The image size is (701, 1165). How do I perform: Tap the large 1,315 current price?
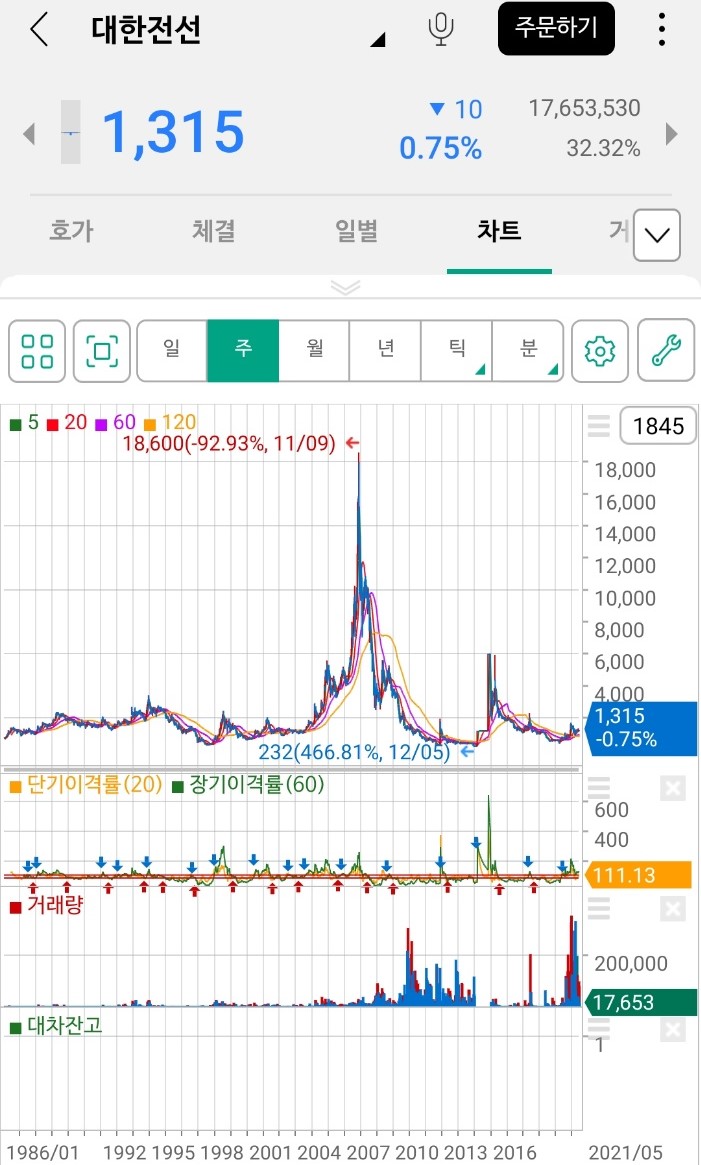pos(173,132)
